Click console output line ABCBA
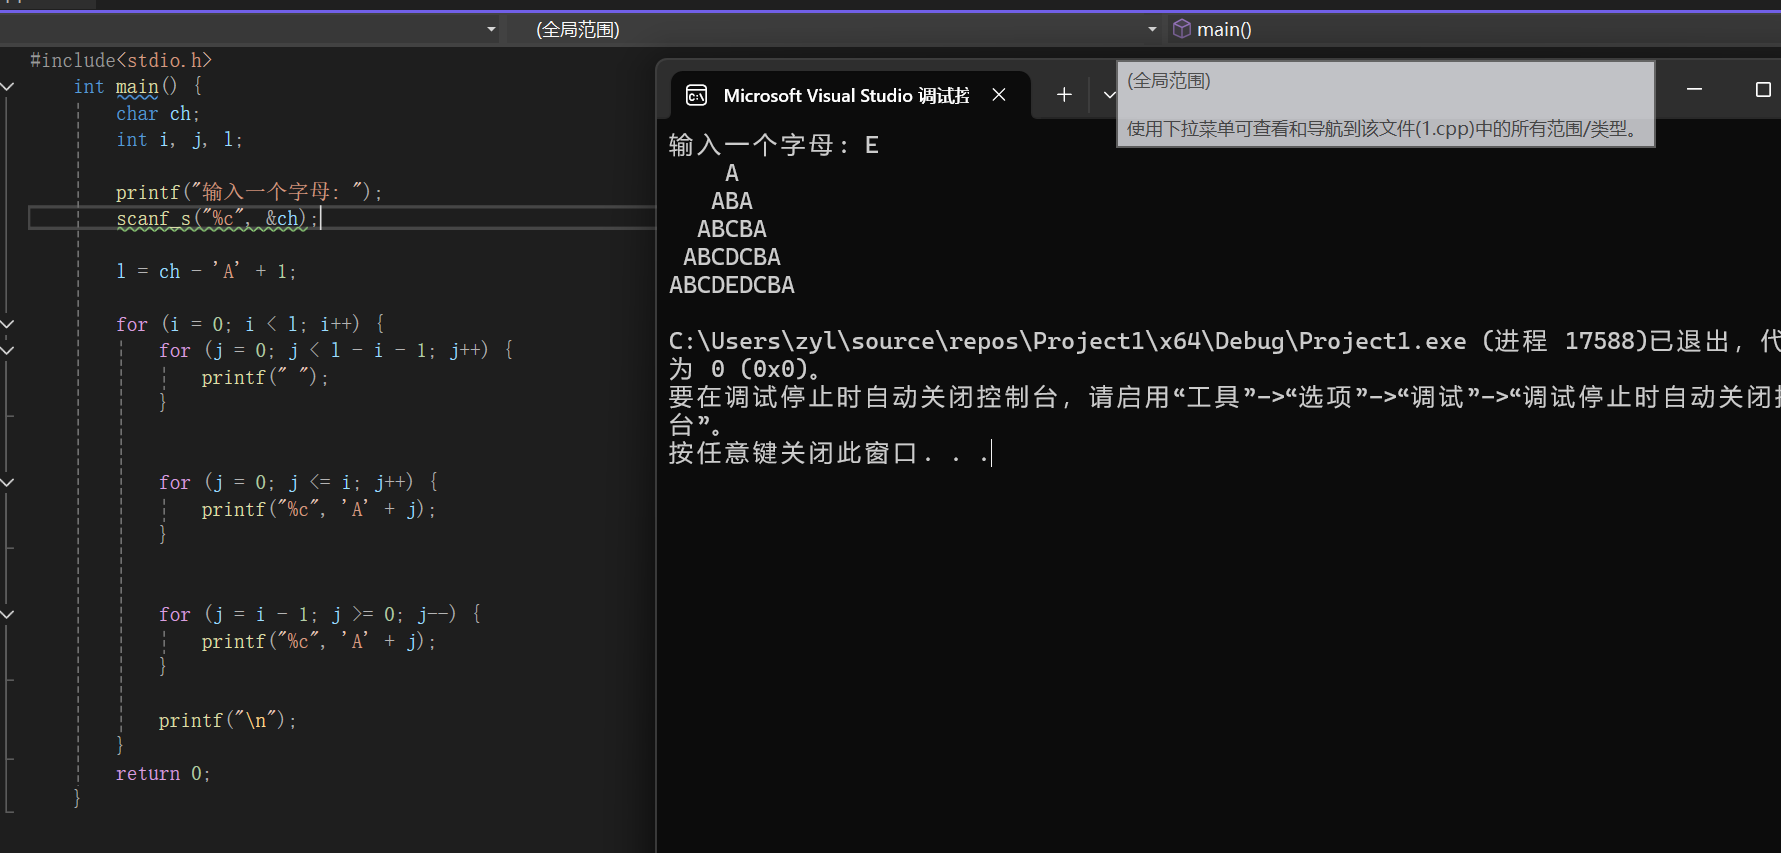The width and height of the screenshot is (1781, 853). coord(732,229)
